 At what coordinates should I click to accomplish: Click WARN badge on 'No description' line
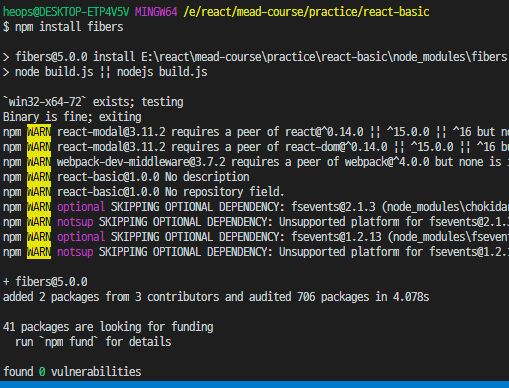pyautogui.click(x=39, y=177)
